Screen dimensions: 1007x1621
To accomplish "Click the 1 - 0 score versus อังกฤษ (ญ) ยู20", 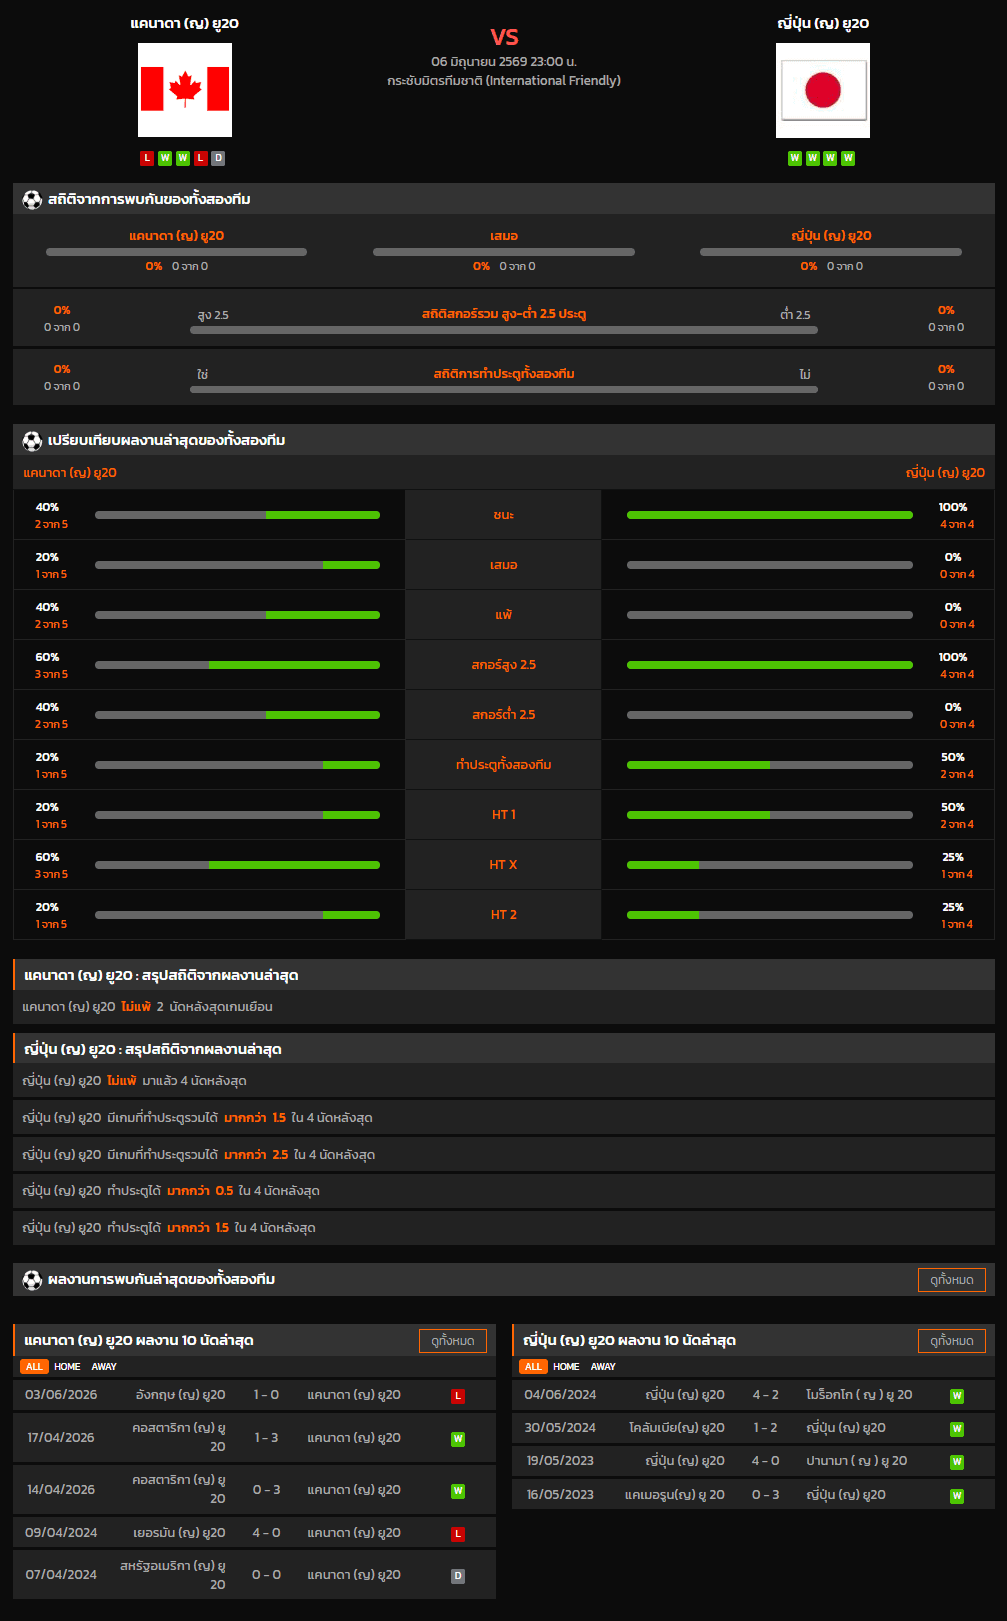I will pyautogui.click(x=266, y=1395).
